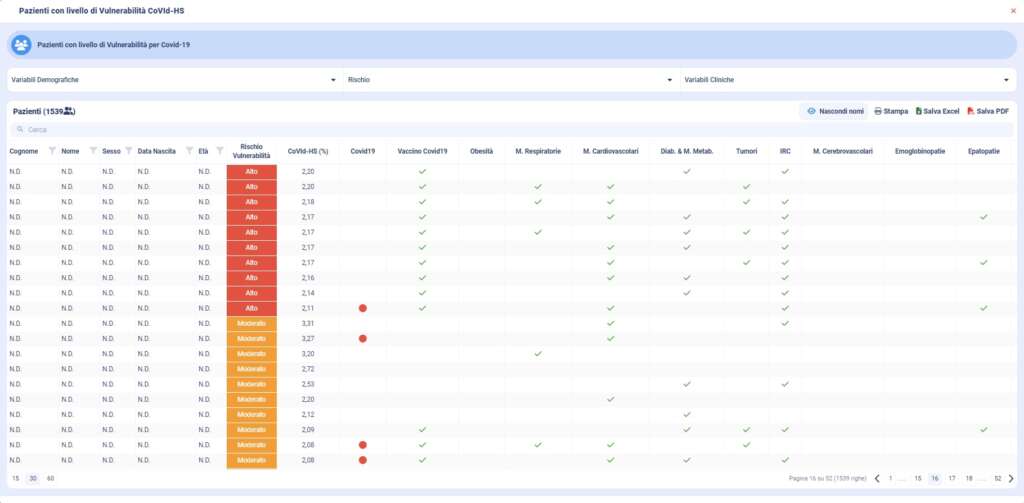Viewport: 1024px width, 503px height.
Task: Go to next page with right chevron
Action: (x=1011, y=479)
